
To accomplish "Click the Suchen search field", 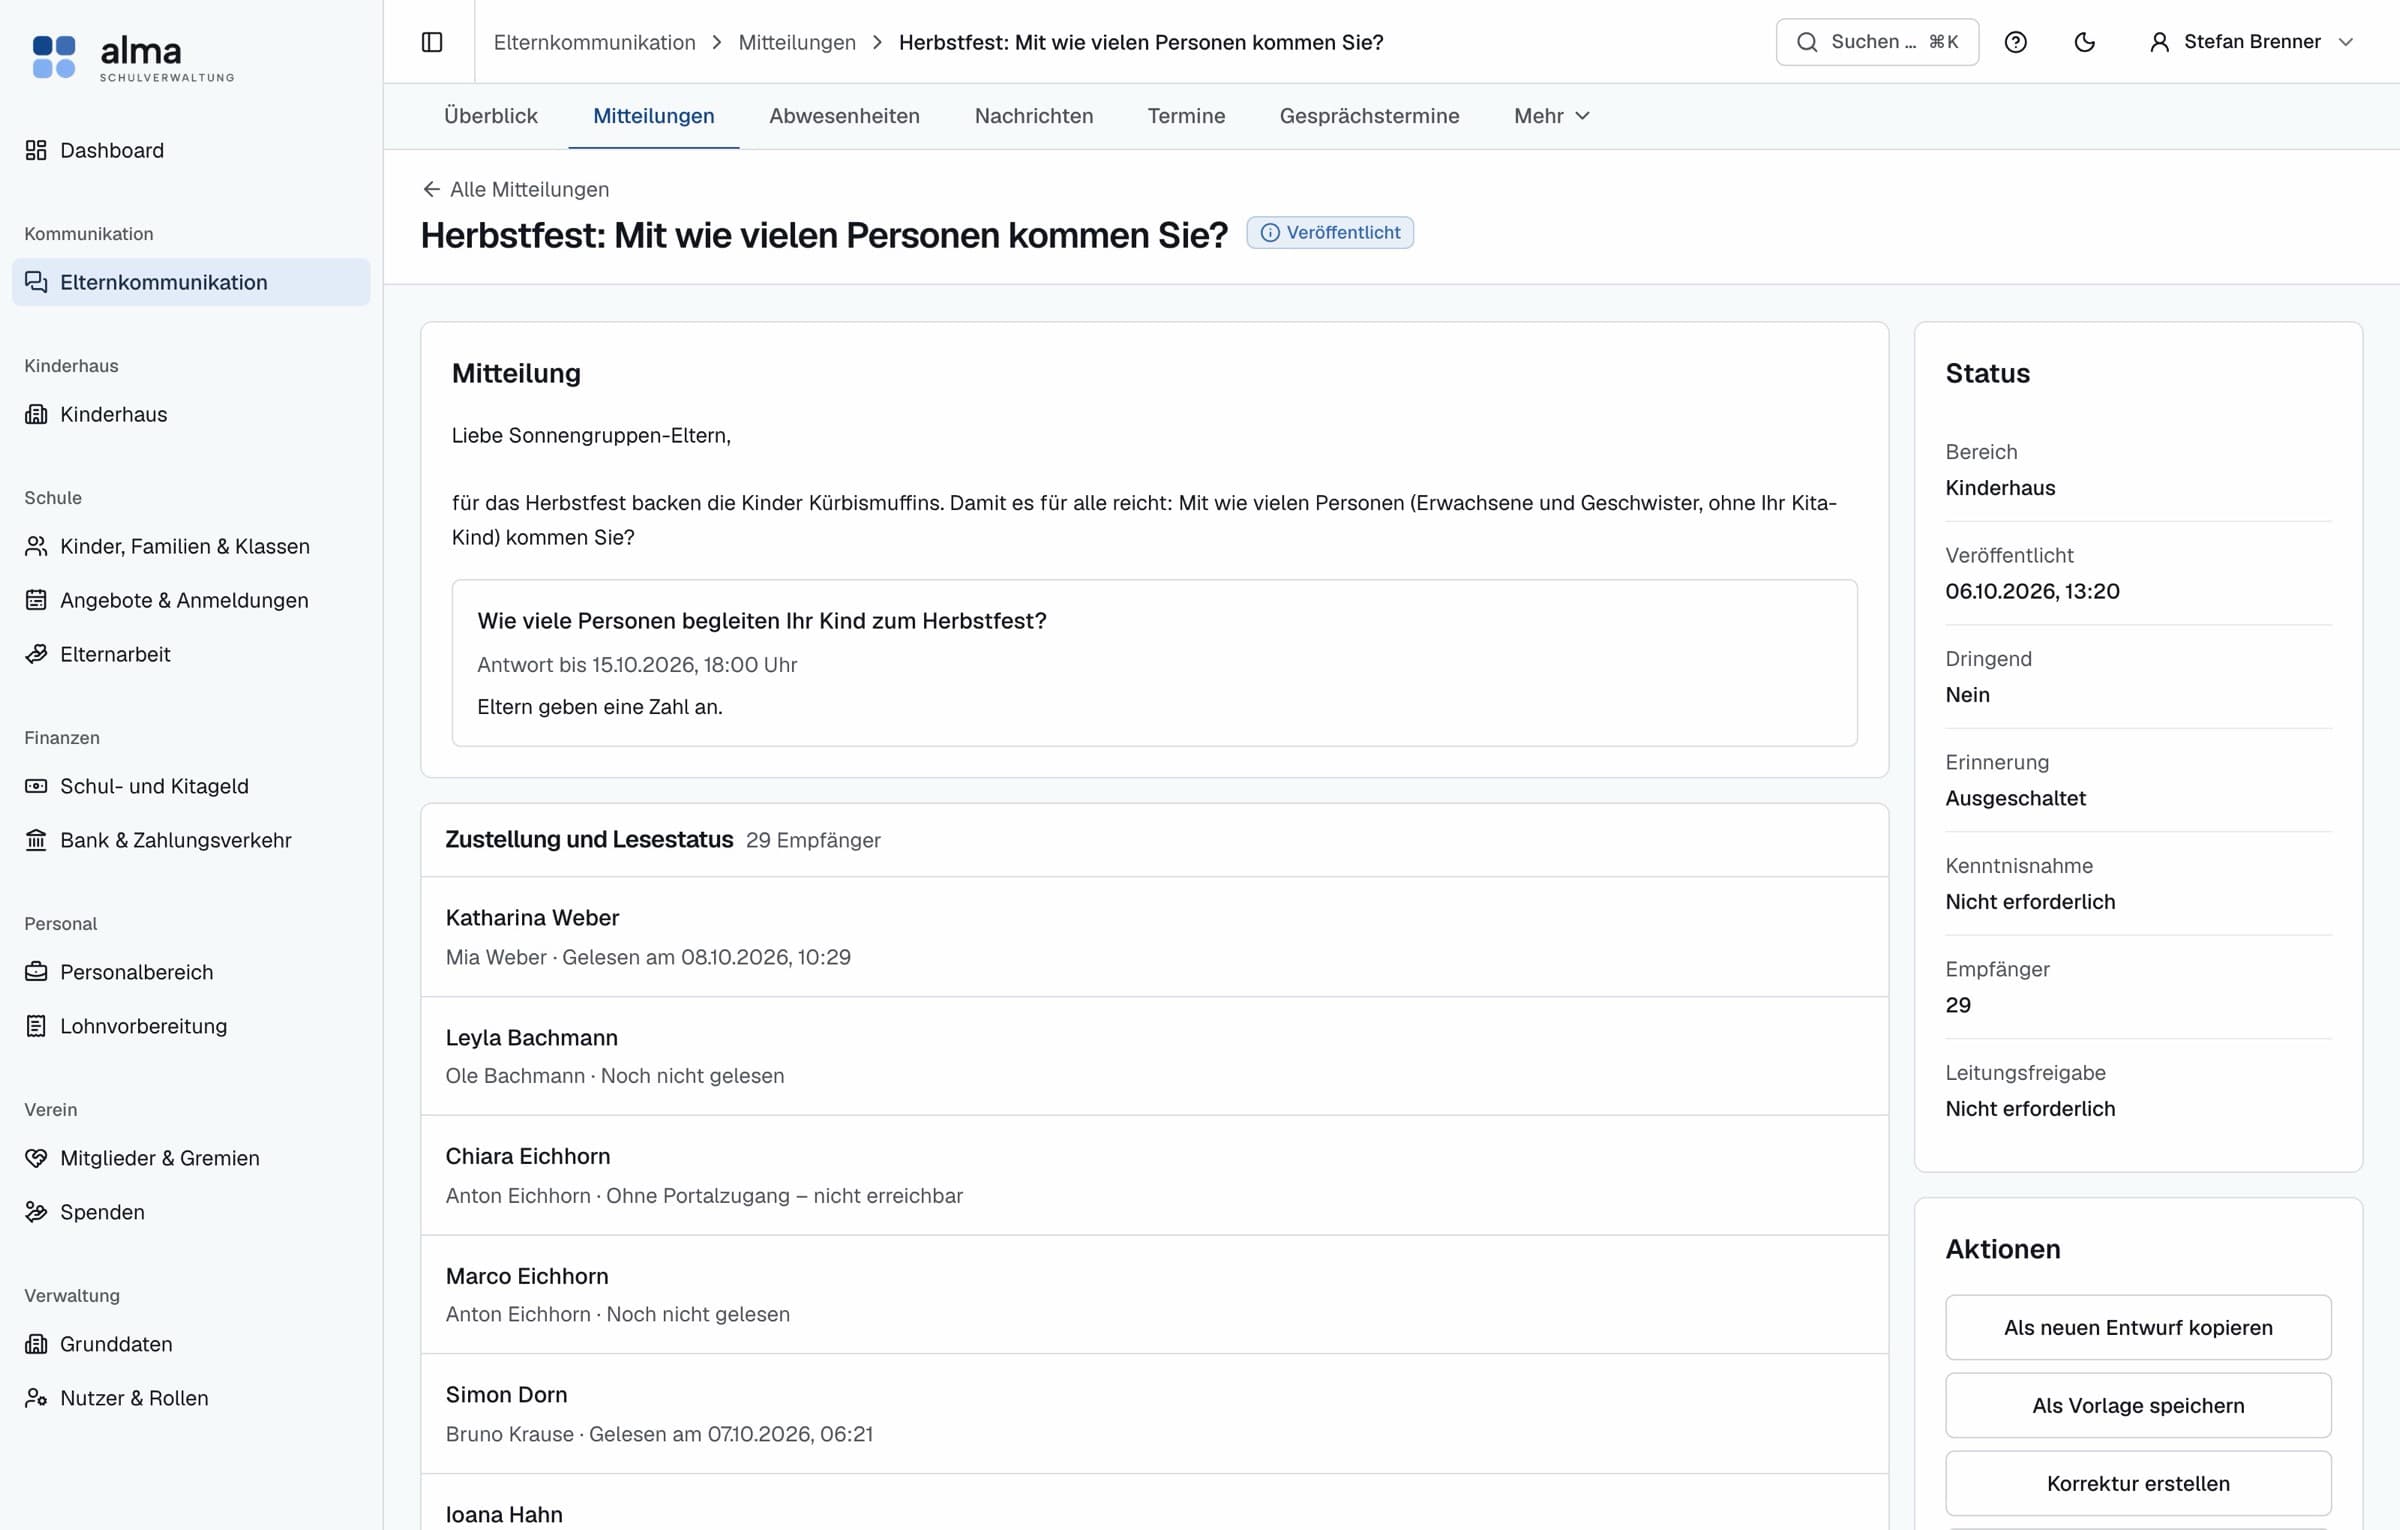I will tap(1877, 42).
